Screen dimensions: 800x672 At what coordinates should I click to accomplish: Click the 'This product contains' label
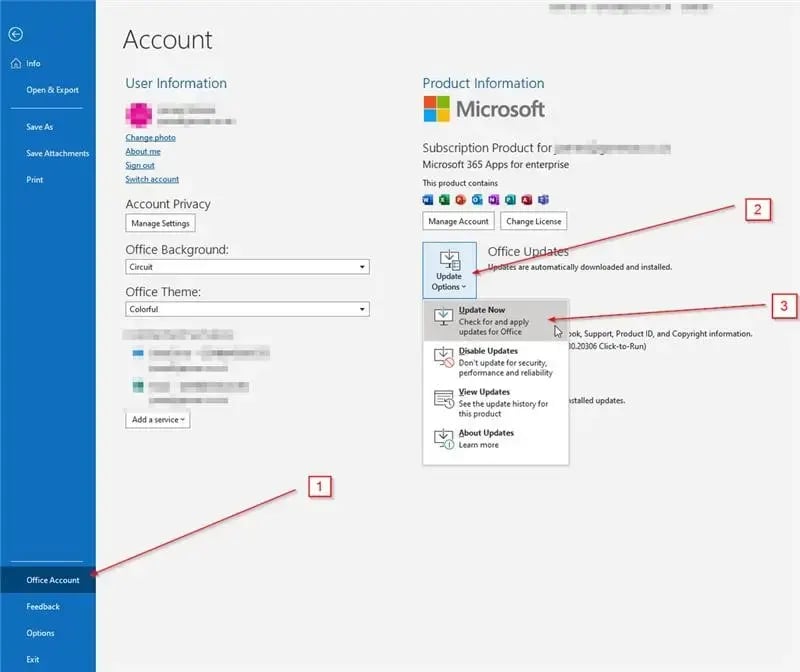[460, 183]
